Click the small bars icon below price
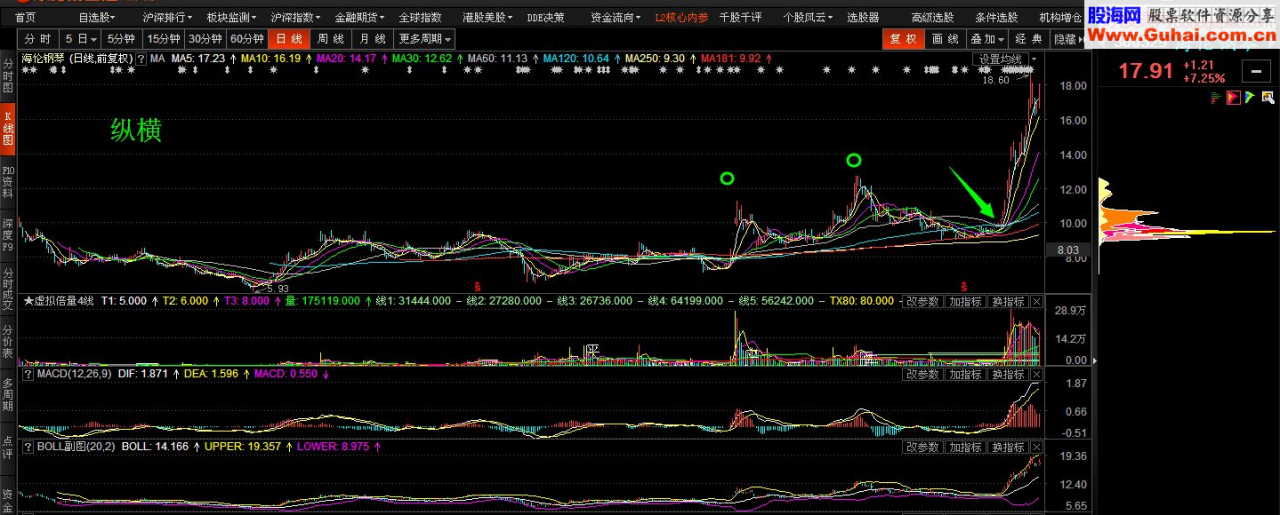 [1216, 97]
